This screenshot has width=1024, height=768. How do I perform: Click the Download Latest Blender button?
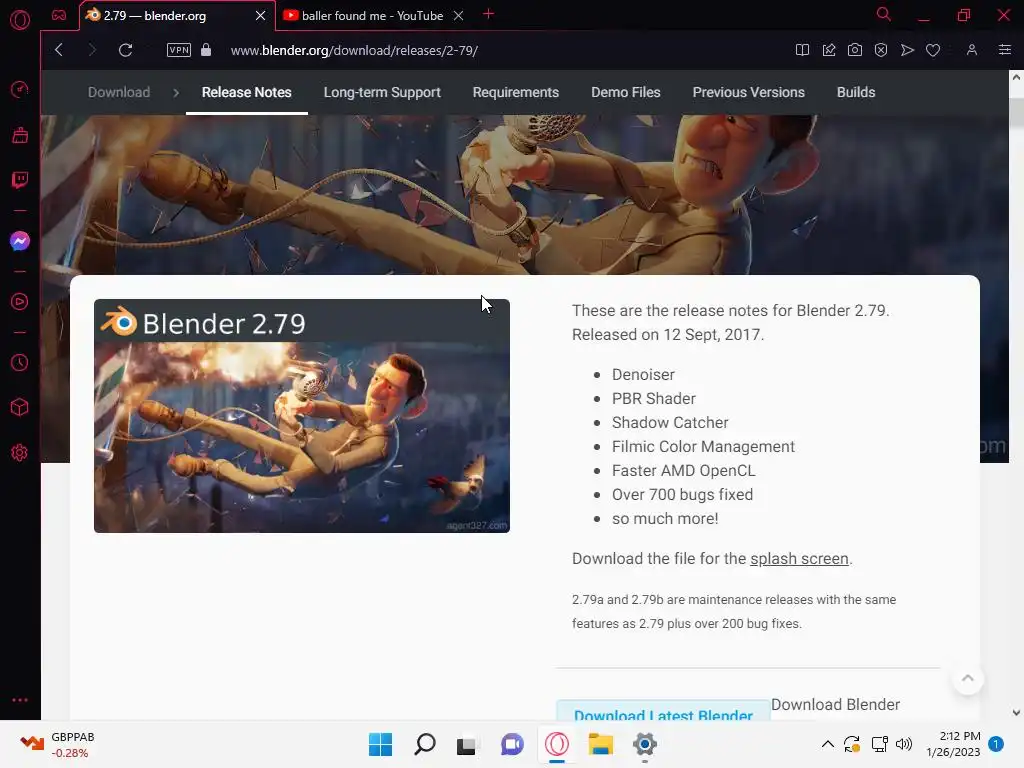coord(663,712)
